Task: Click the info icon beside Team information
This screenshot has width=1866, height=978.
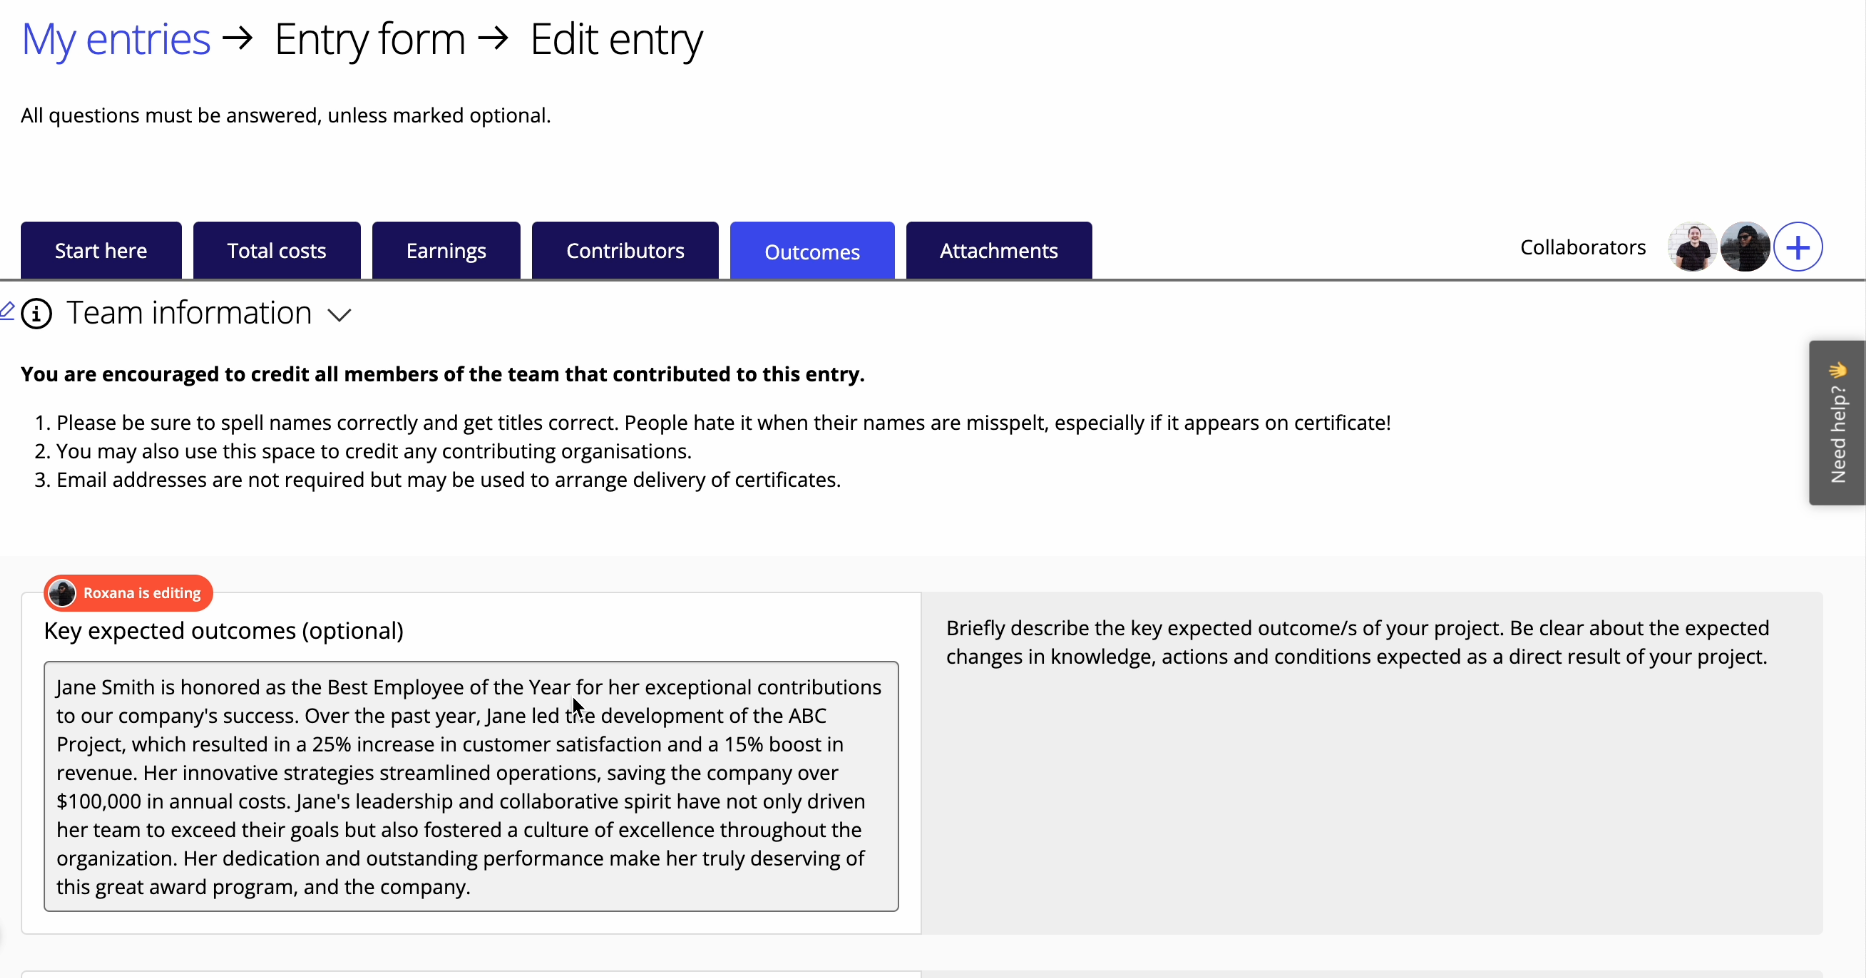Action: [x=37, y=314]
